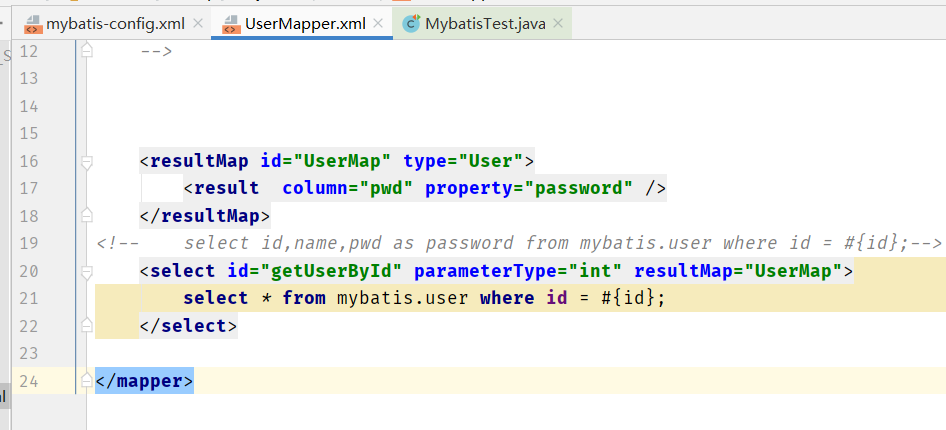Collapse the select block at line 20

tap(87, 271)
